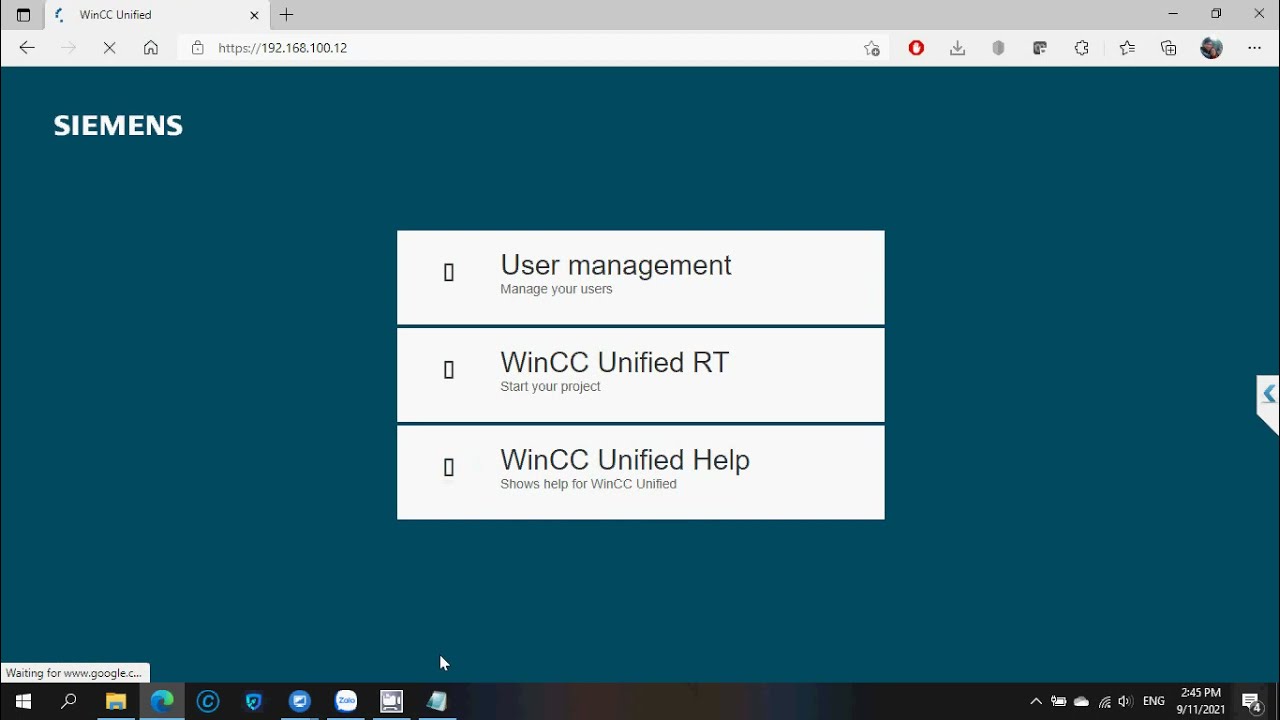1280x720 pixels.
Task: Click the OneDrive cloud tray icon
Action: coord(1081,701)
